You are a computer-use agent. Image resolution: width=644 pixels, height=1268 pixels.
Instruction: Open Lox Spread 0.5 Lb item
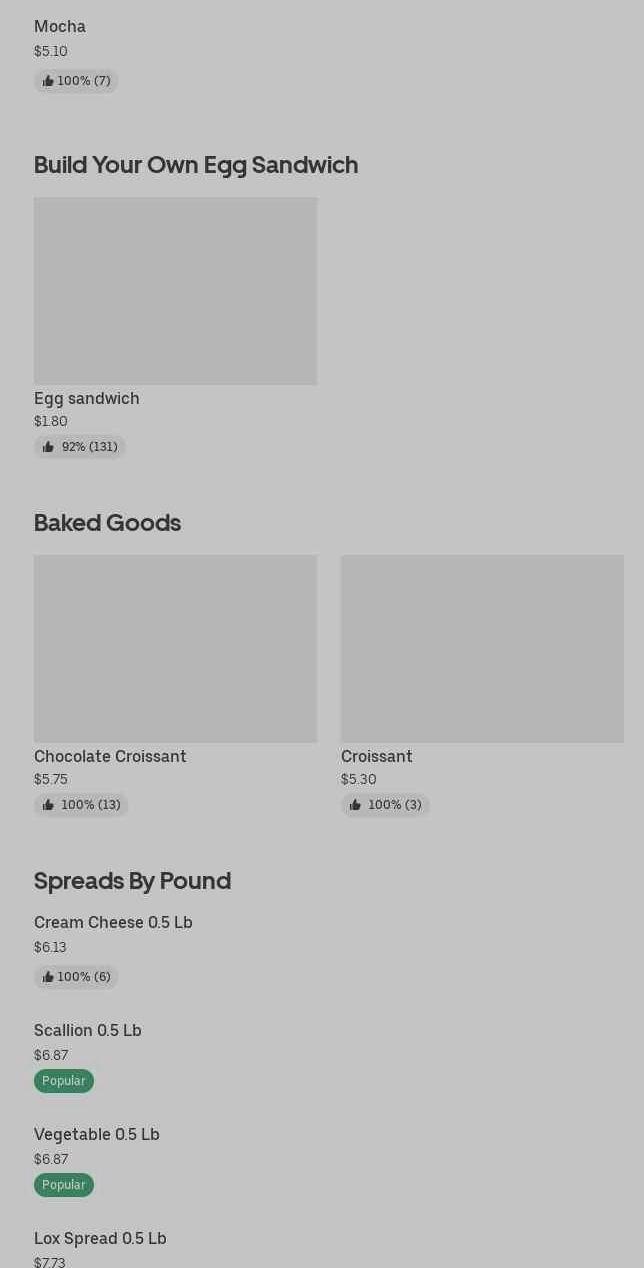coord(100,1239)
